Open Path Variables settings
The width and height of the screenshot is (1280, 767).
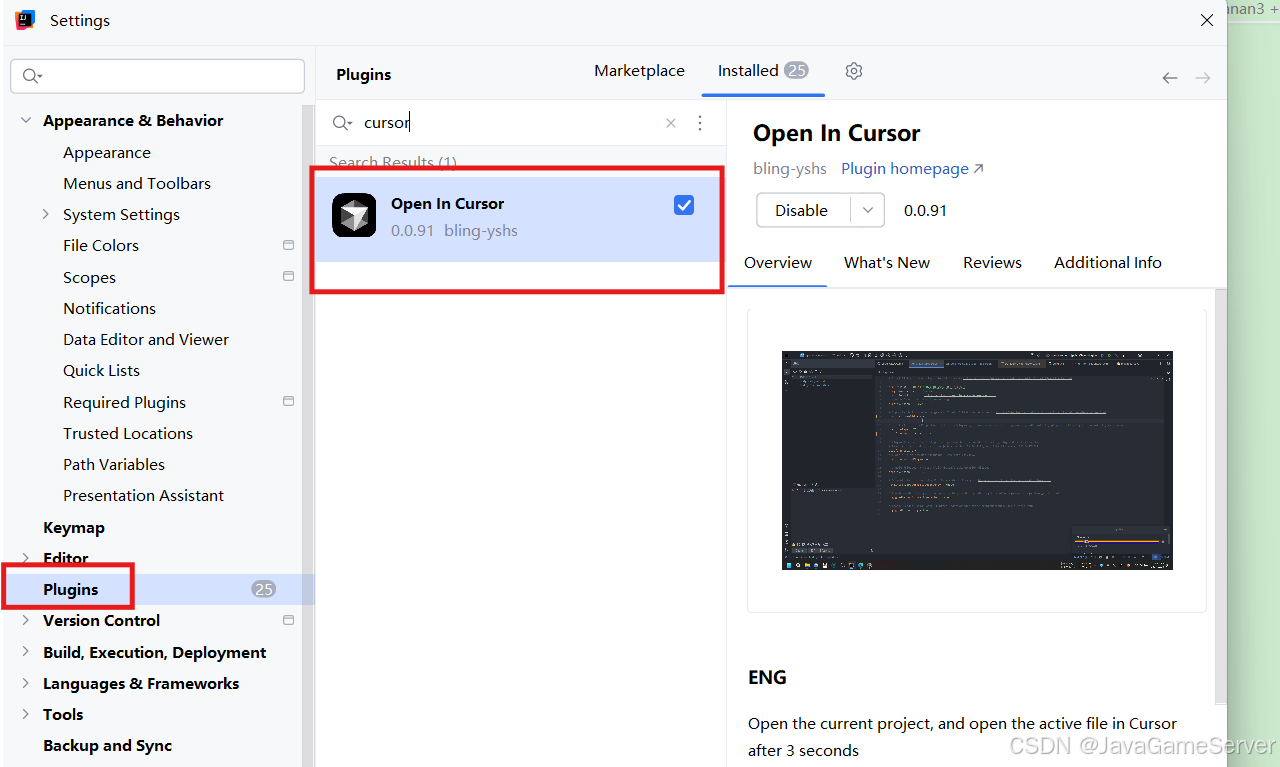(114, 464)
